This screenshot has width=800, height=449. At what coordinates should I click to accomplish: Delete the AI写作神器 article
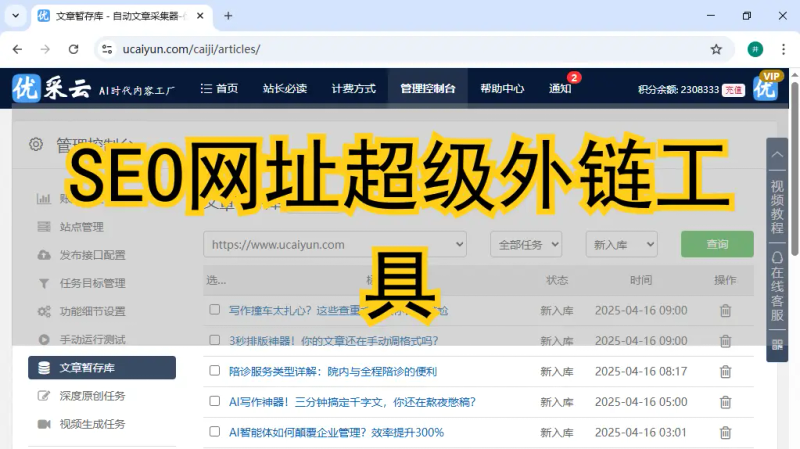(725, 402)
